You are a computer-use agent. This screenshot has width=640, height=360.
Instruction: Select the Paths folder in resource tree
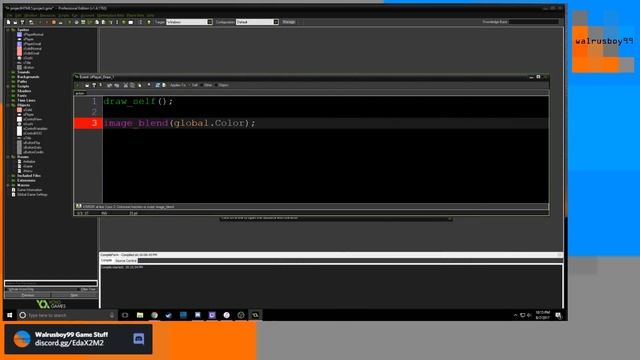[x=22, y=82]
